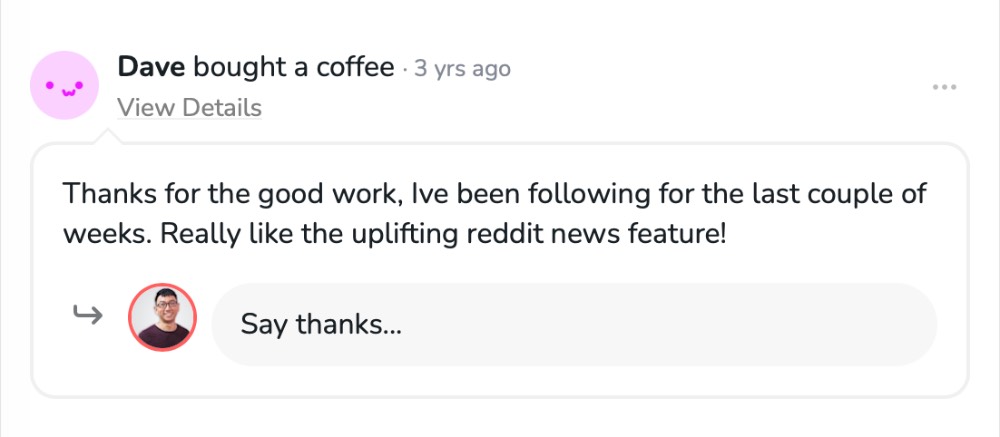Open the View Details link
This screenshot has height=437, width=1000.
189,108
